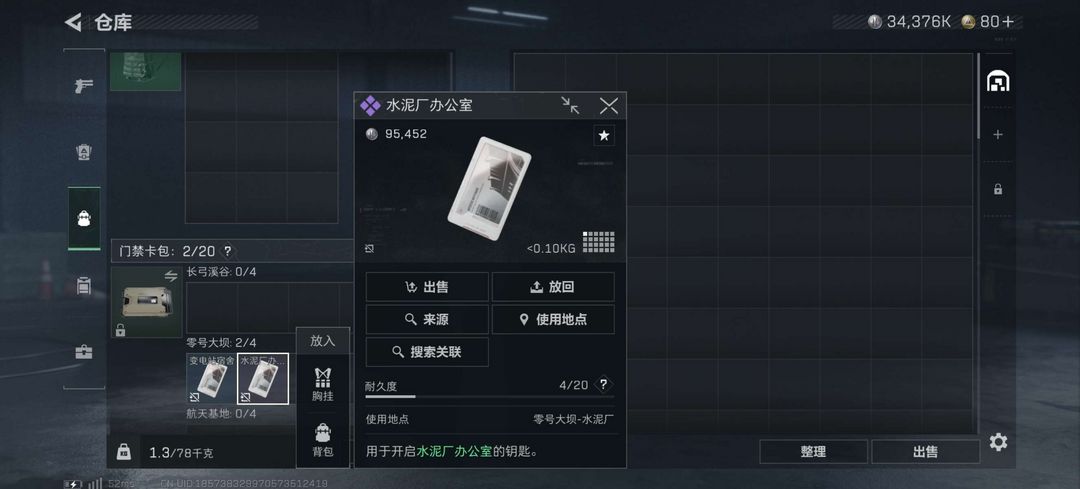The image size is (1080, 489).
Task: Add a new storage page with plus icon
Action: tap(998, 135)
